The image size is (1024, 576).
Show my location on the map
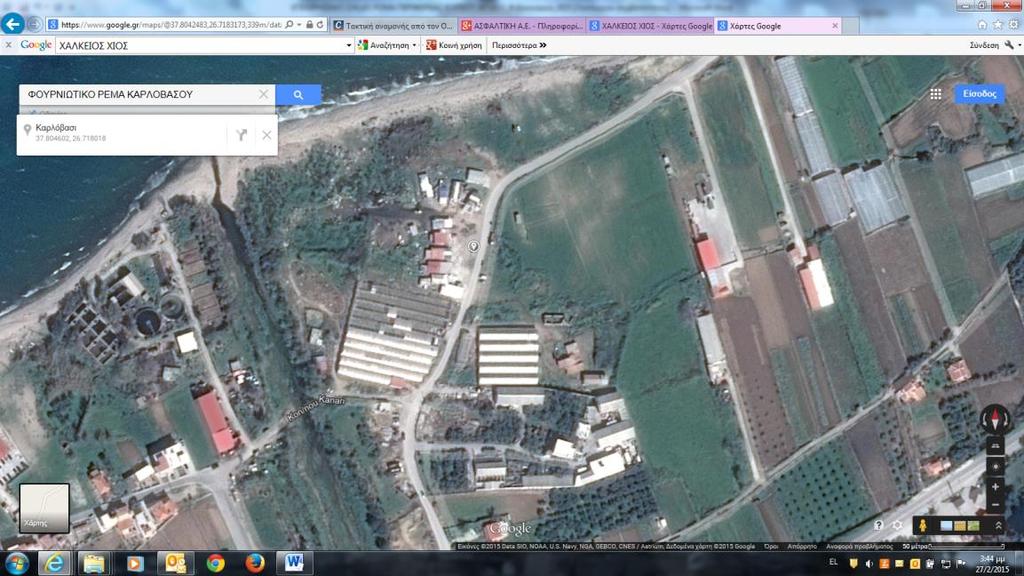pyautogui.click(x=995, y=467)
